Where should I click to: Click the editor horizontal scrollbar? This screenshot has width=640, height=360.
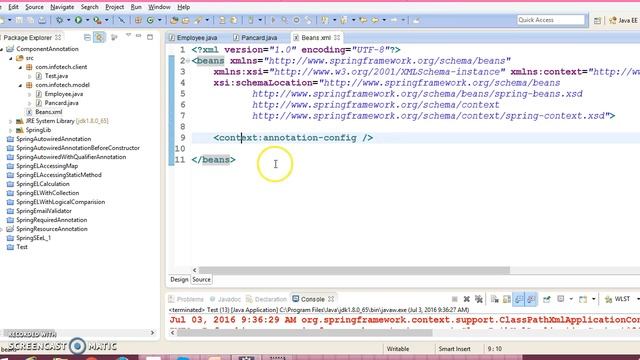354,270
